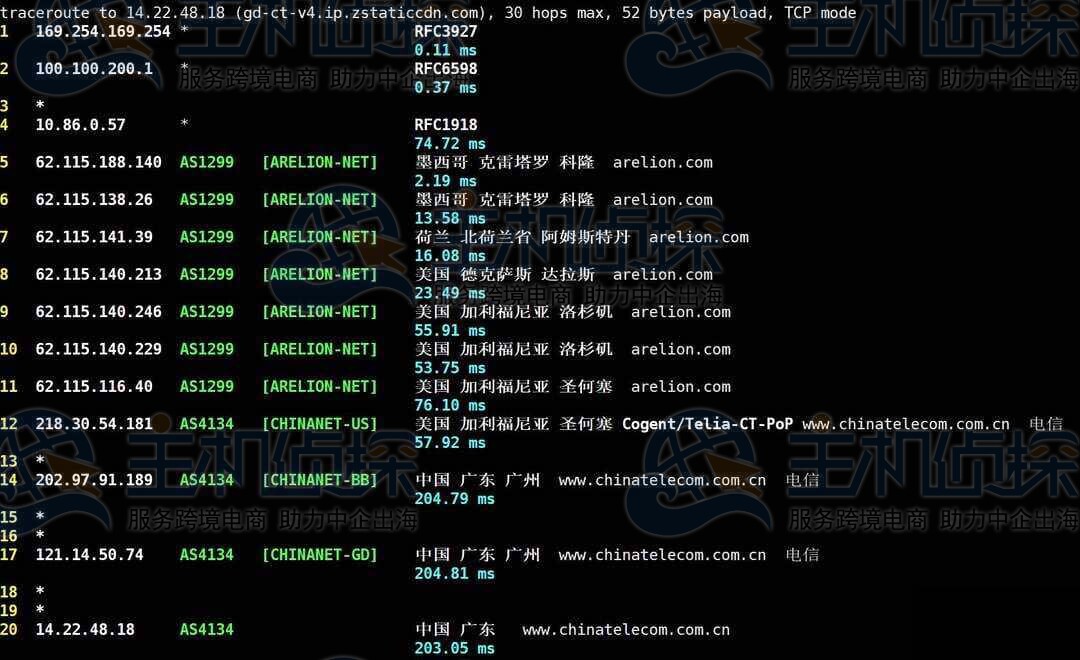Select final hop IP 14.22.48.18

[85, 629]
